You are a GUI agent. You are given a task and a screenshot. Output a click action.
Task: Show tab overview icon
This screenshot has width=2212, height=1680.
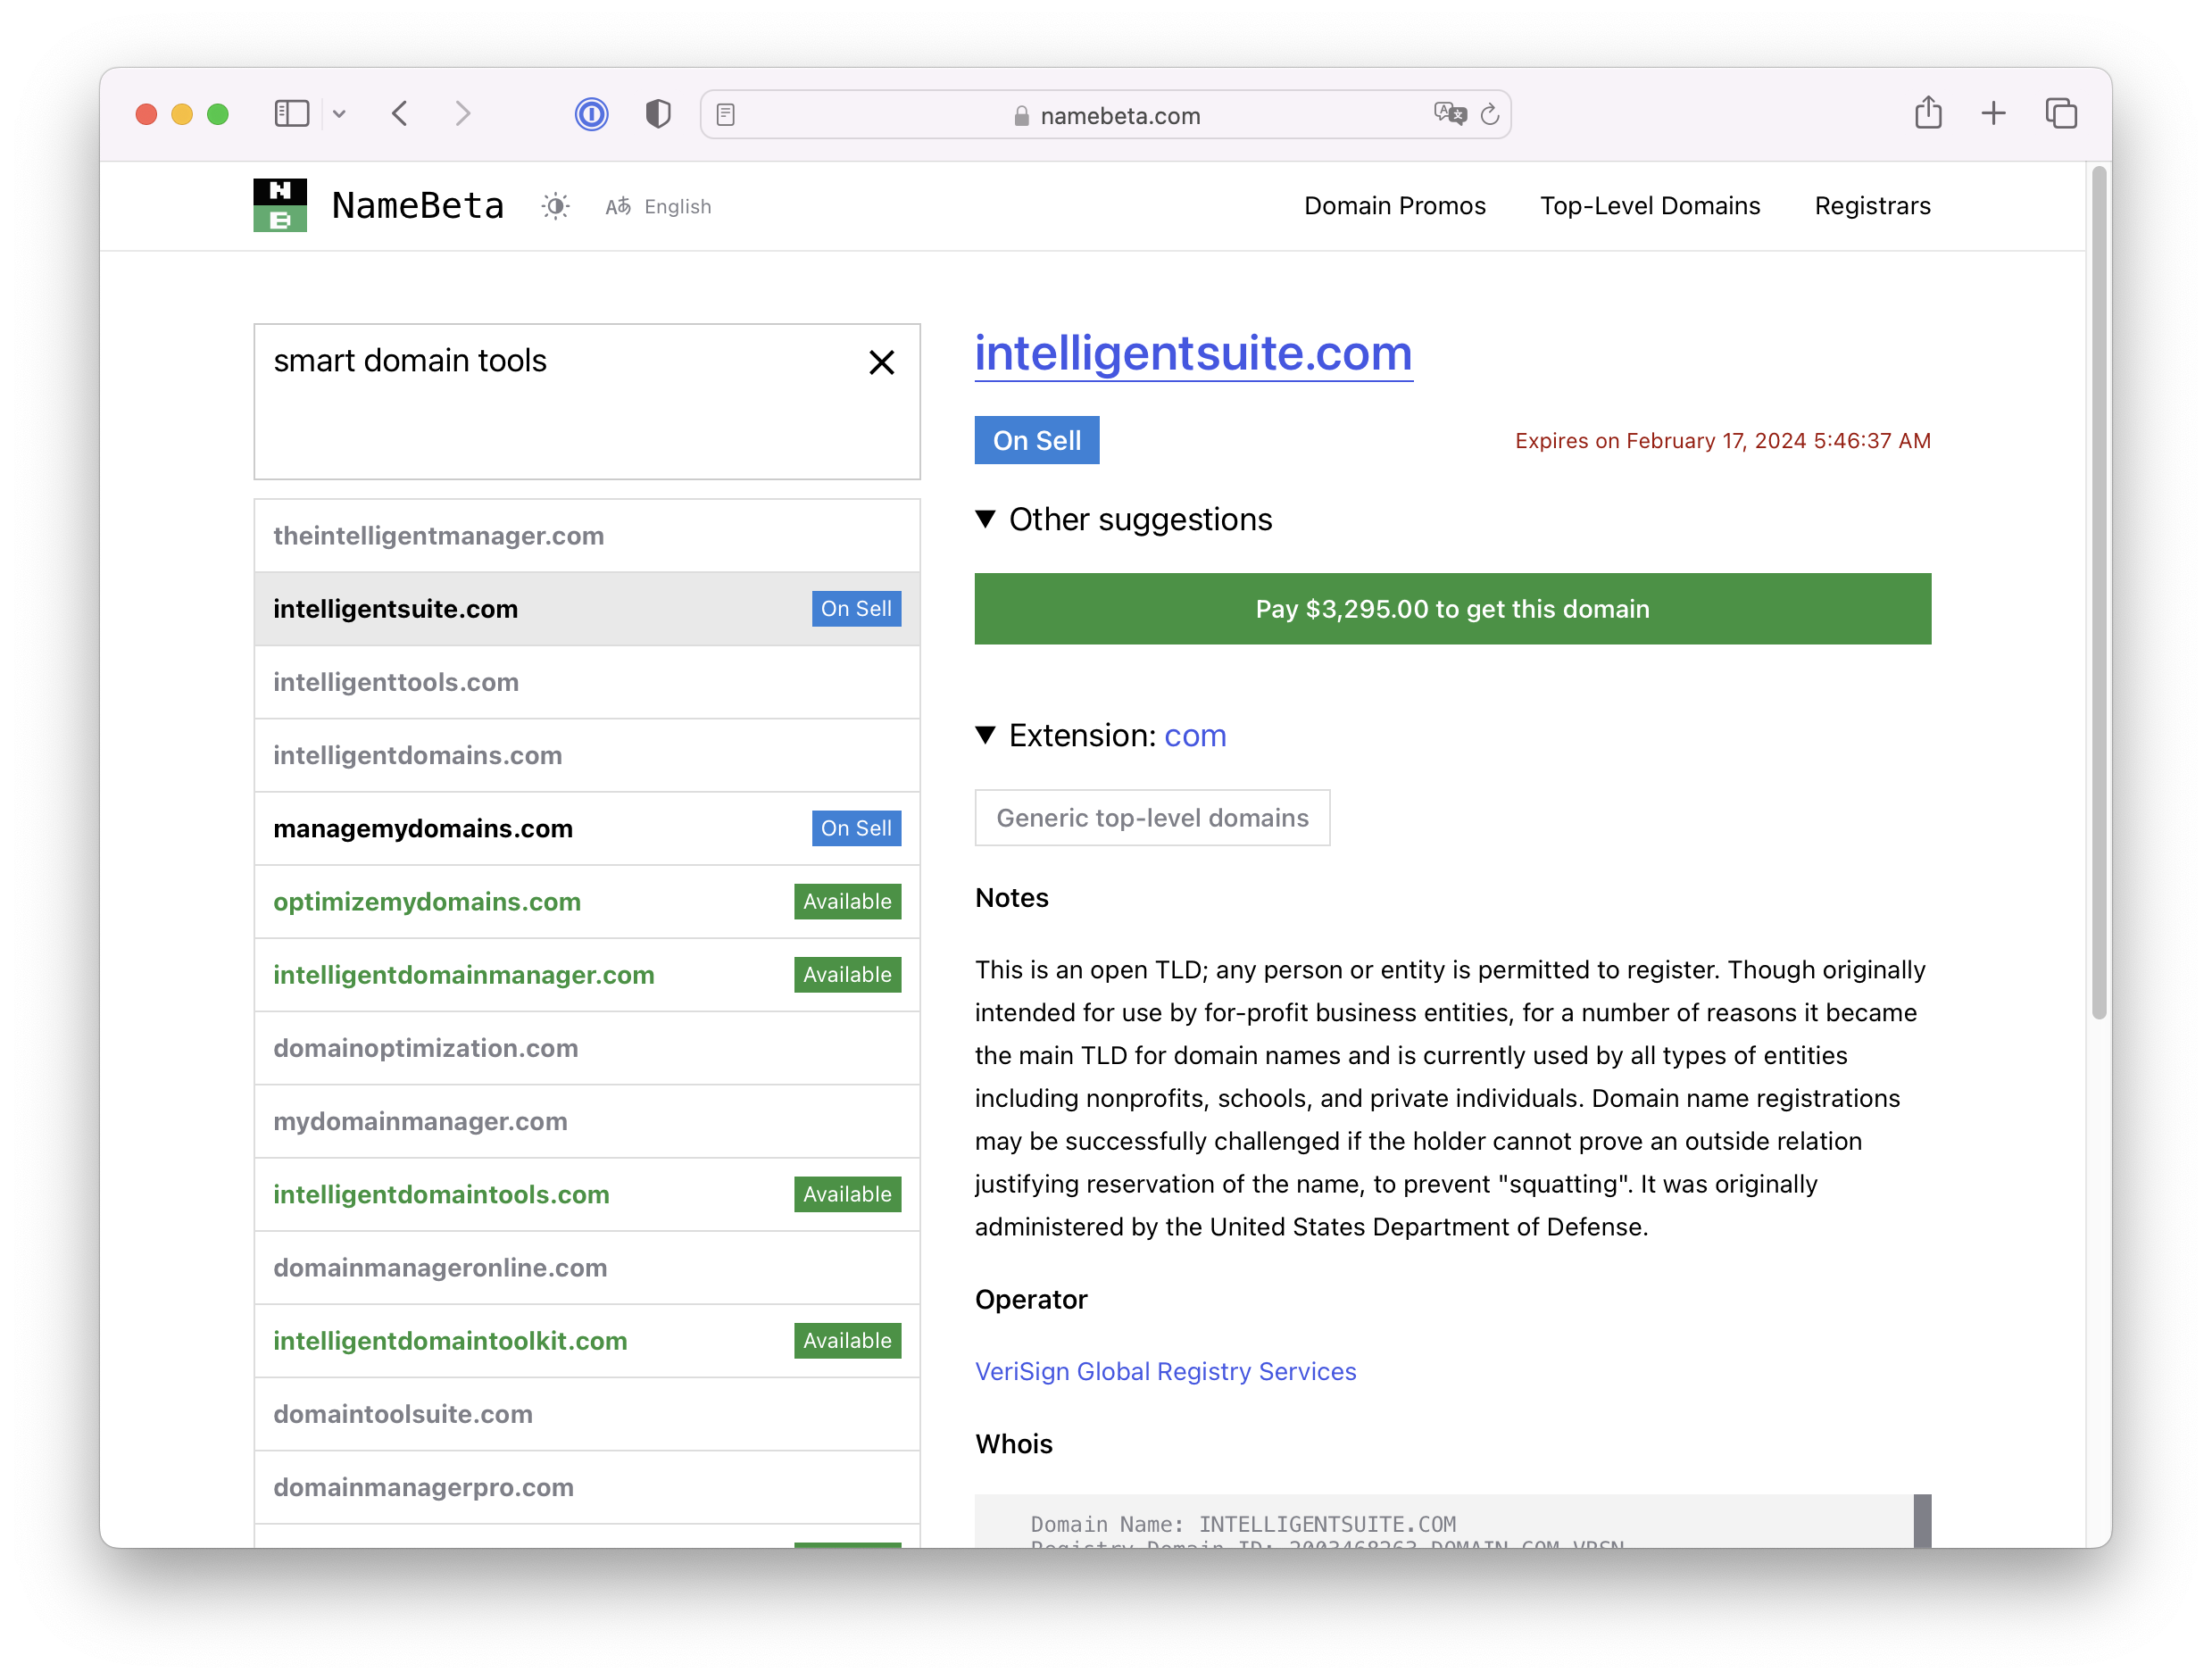tap(2061, 114)
